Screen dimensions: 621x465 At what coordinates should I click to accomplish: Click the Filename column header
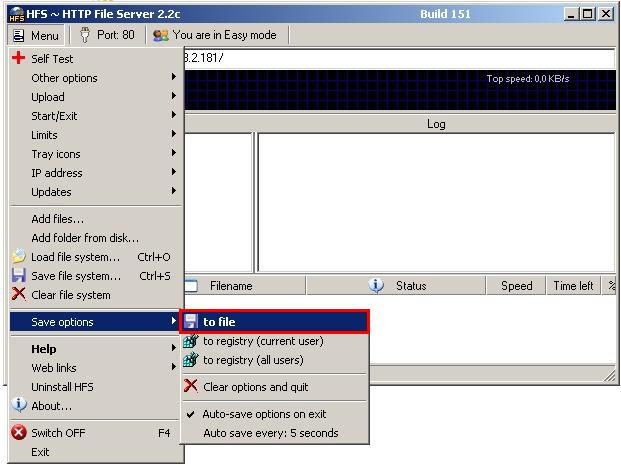[x=245, y=286]
